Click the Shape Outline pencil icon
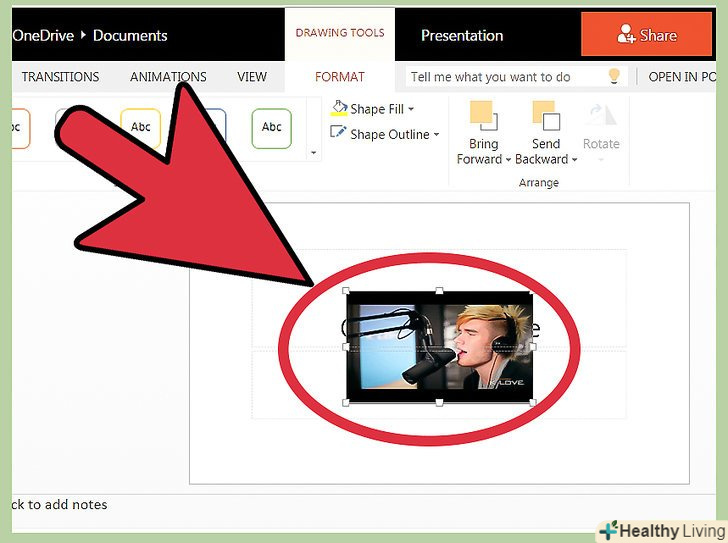This screenshot has width=728, height=543. click(x=338, y=133)
